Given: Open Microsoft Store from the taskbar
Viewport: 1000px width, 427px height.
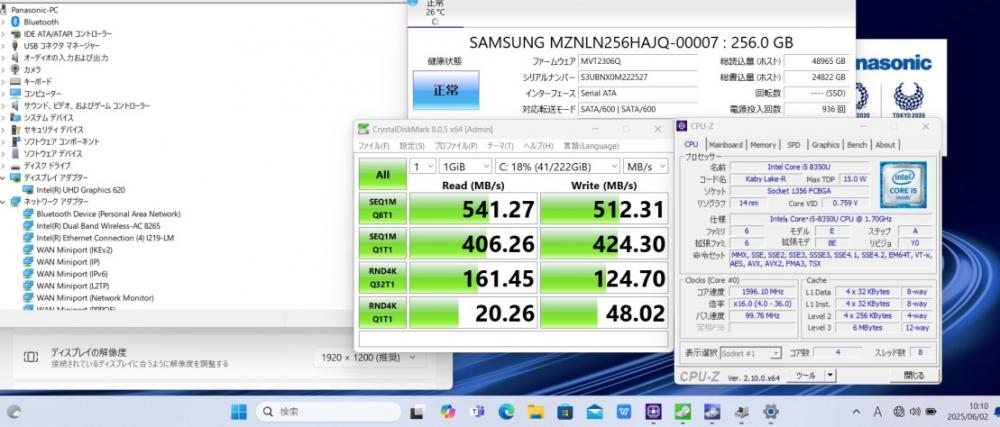Looking at the screenshot, I should (564, 412).
